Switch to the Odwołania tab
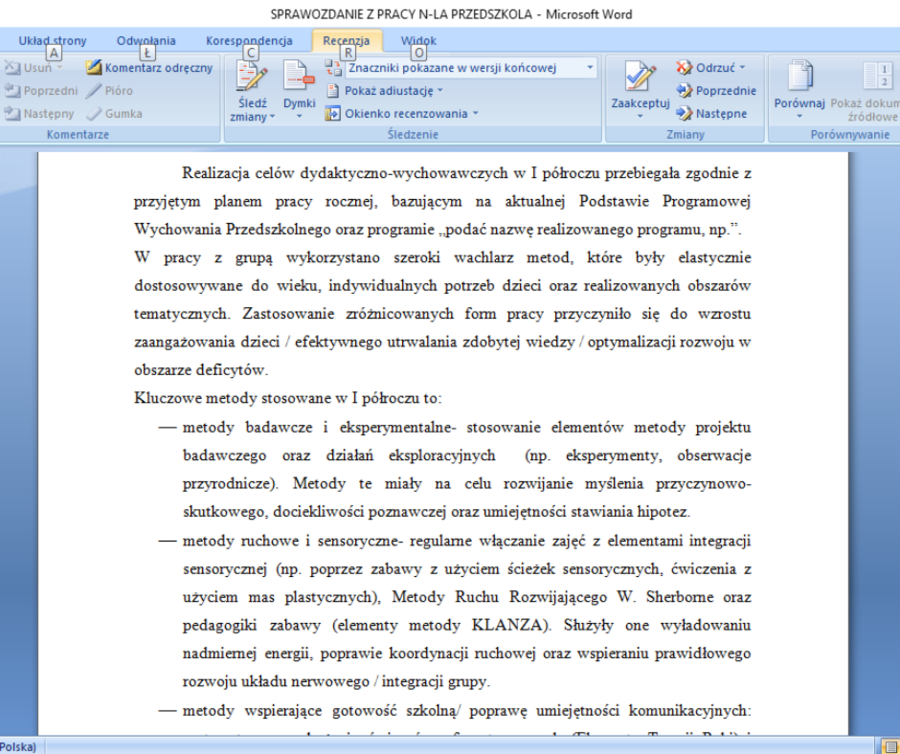Image resolution: width=900 pixels, height=754 pixels. [x=146, y=41]
